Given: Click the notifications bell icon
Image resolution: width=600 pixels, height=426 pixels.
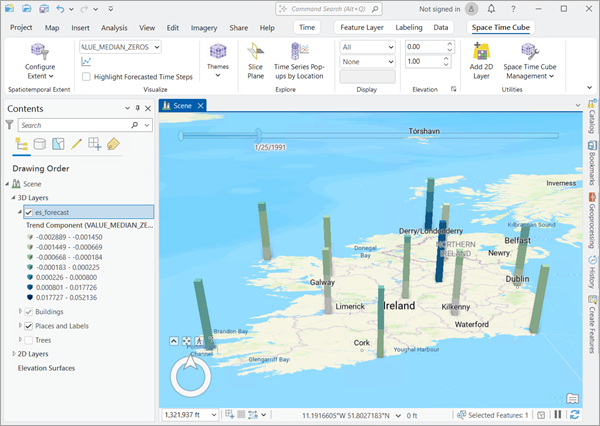Looking at the screenshot, I should point(491,9).
